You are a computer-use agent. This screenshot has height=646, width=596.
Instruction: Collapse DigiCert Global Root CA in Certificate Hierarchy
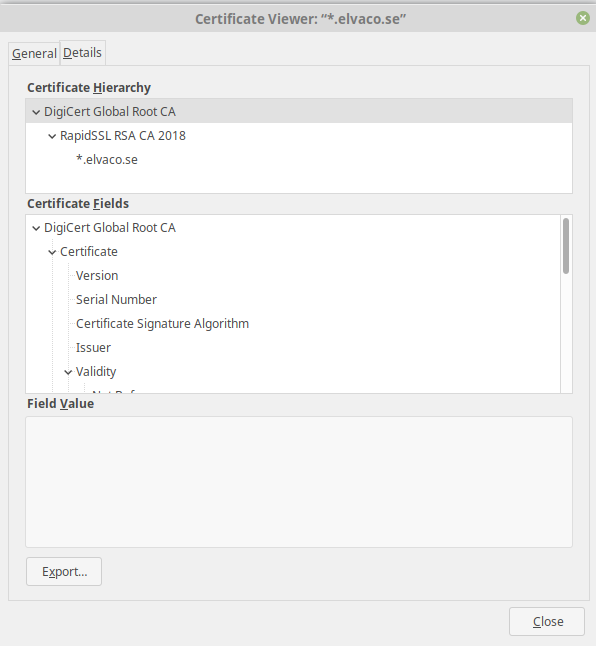tap(36, 112)
